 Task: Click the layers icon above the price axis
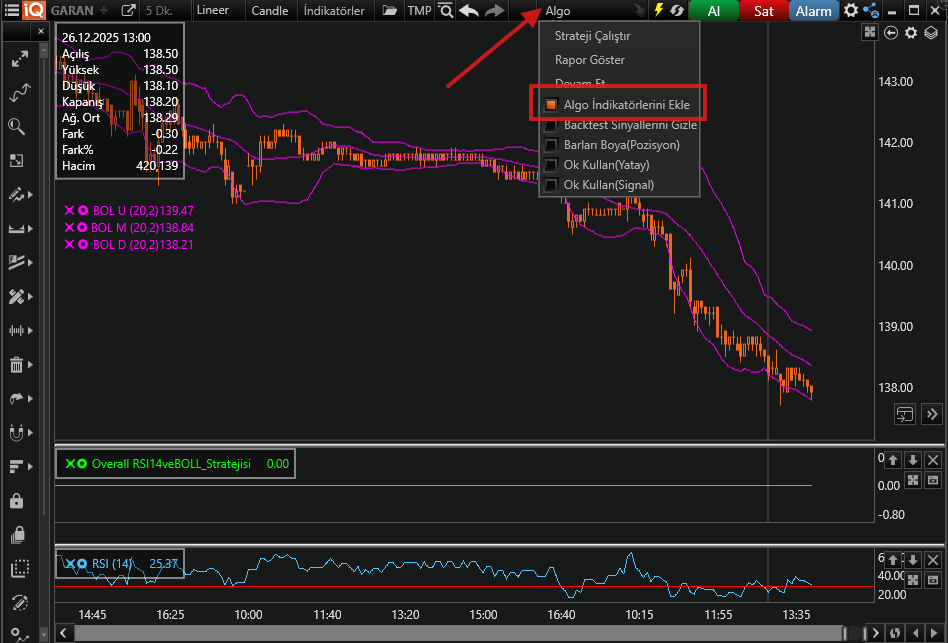tap(931, 33)
